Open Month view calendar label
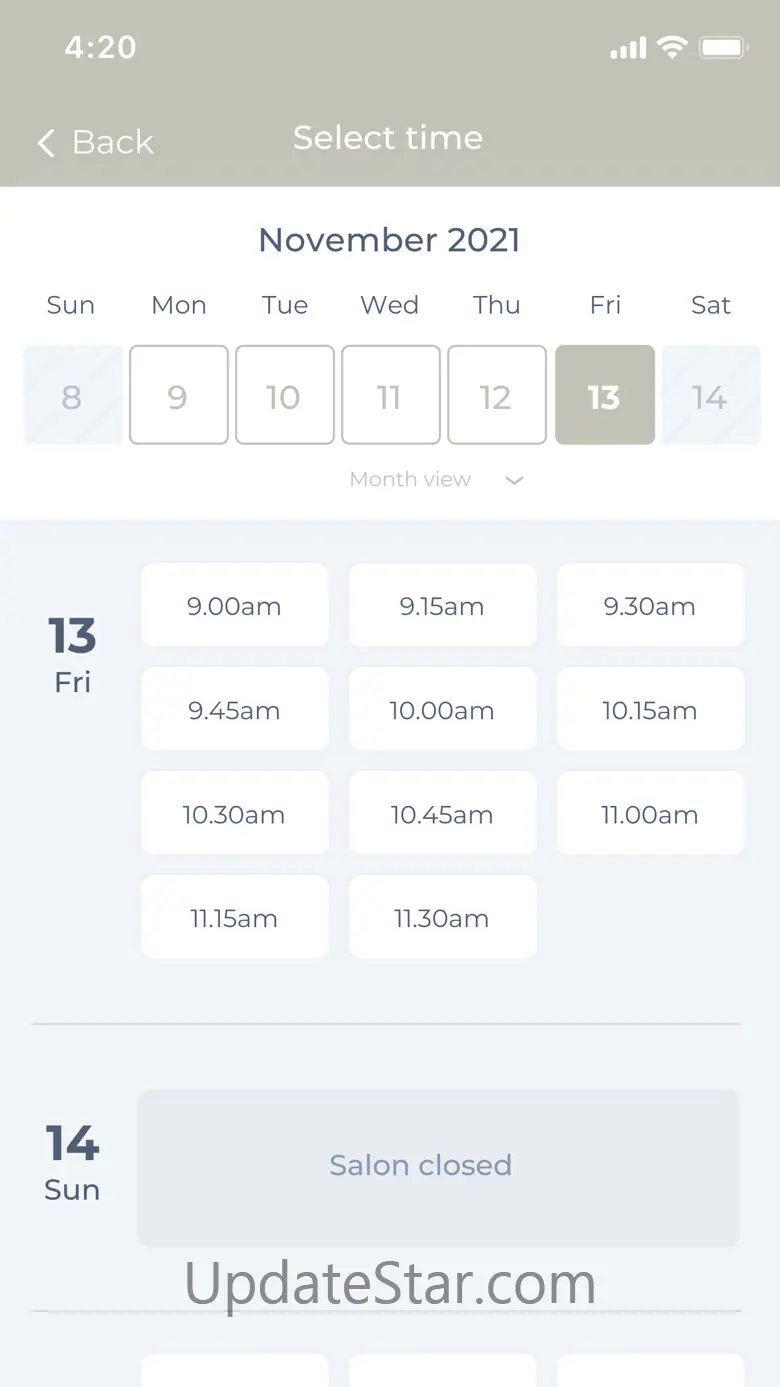 (410, 479)
